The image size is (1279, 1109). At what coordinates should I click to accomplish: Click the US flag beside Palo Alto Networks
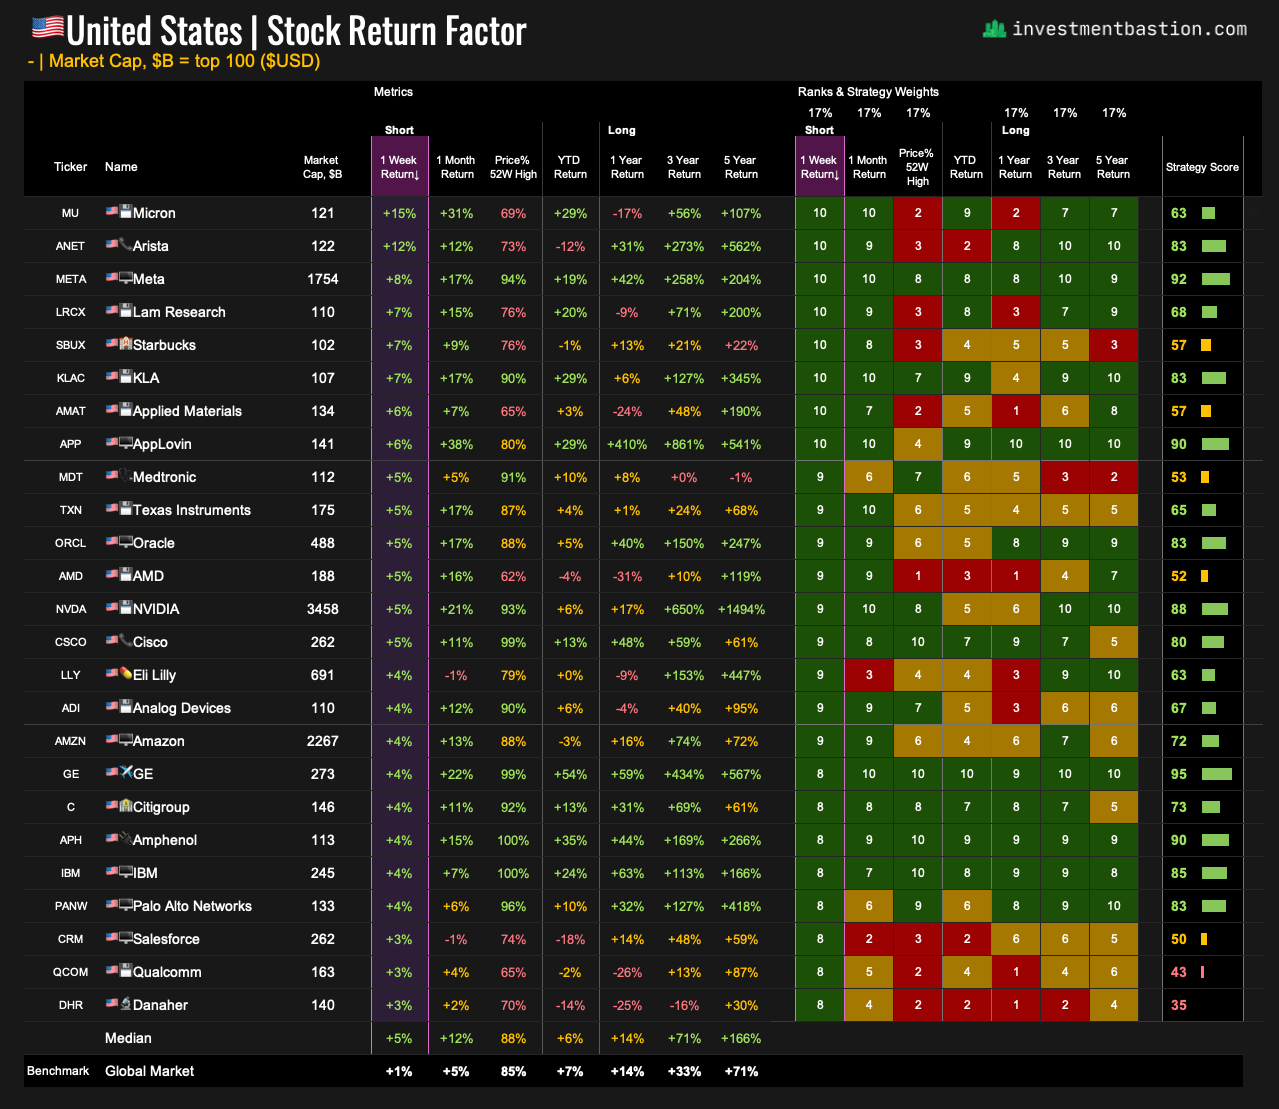(x=112, y=905)
